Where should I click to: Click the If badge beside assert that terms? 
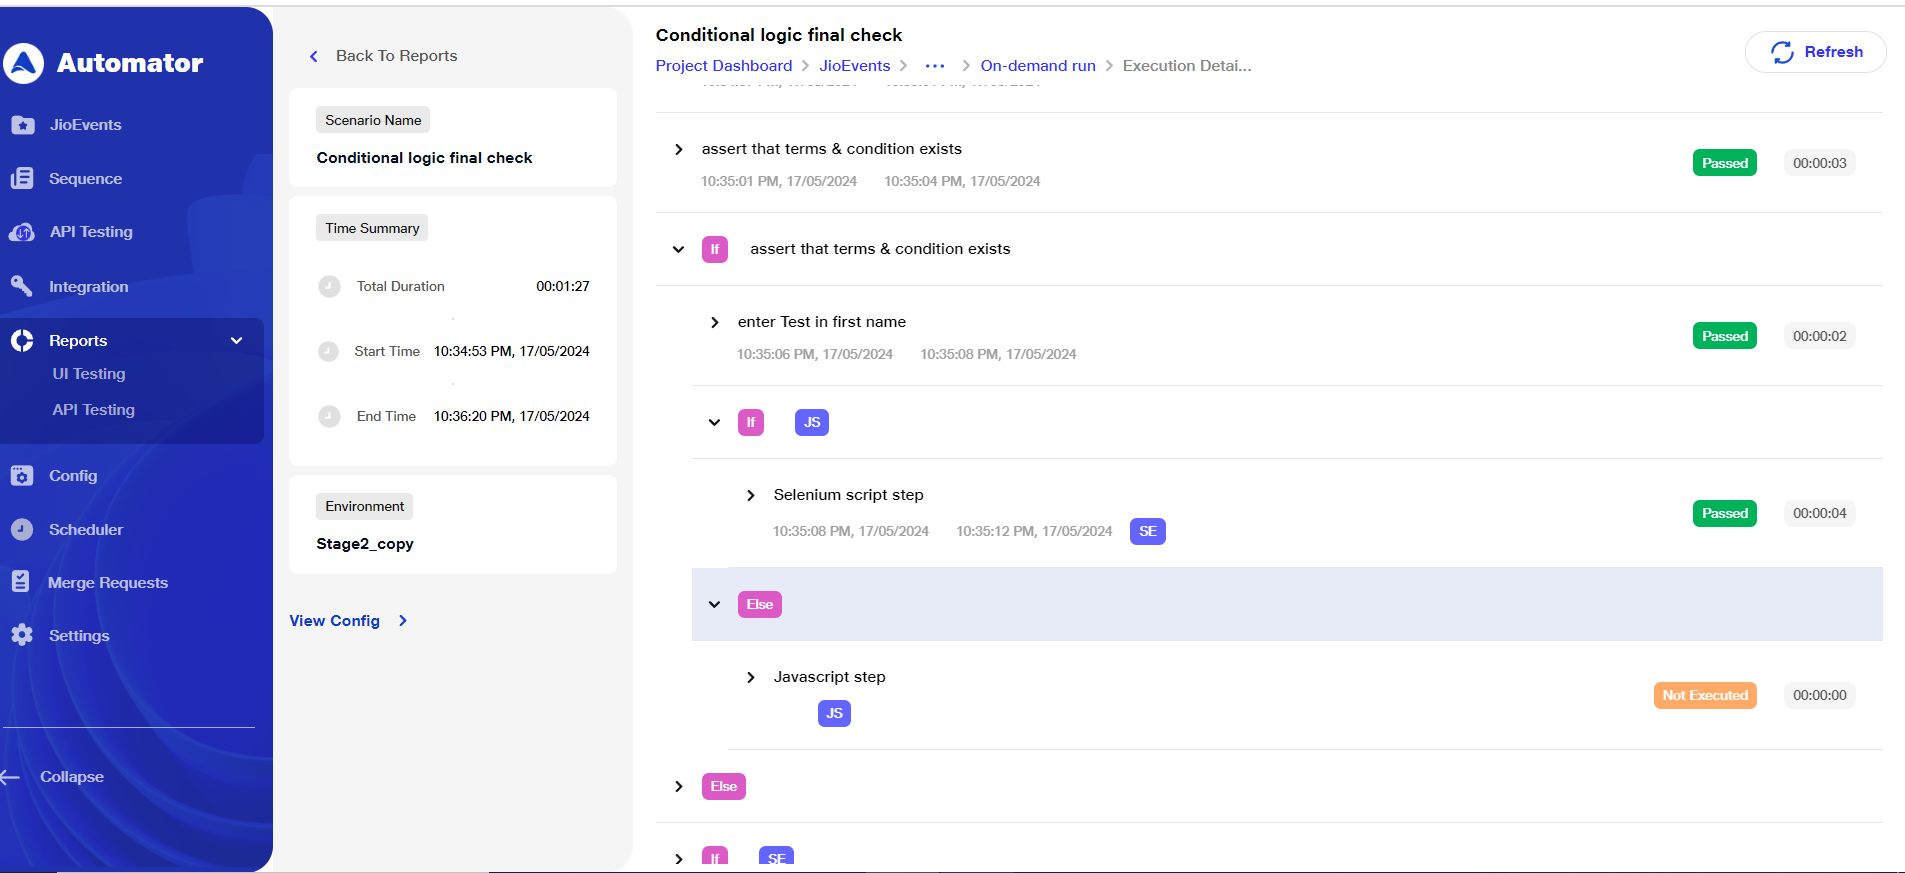pos(715,249)
